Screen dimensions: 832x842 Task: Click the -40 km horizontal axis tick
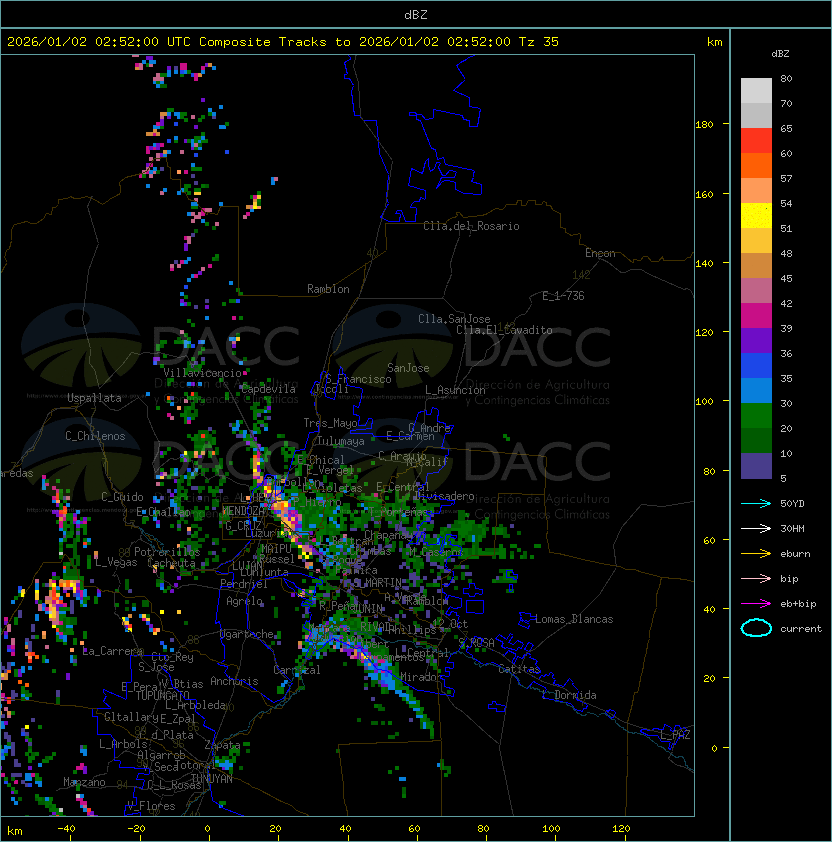pos(67,829)
